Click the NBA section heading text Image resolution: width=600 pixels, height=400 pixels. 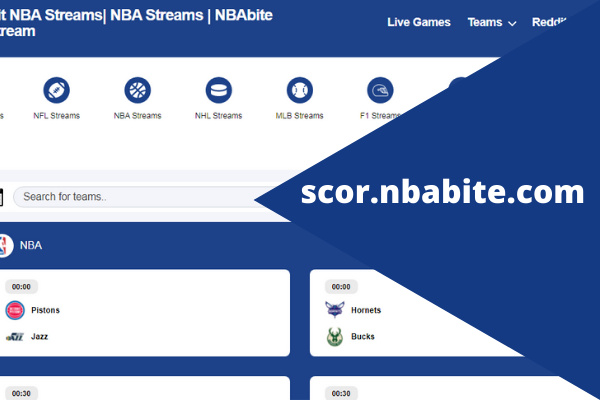pyautogui.click(x=31, y=245)
